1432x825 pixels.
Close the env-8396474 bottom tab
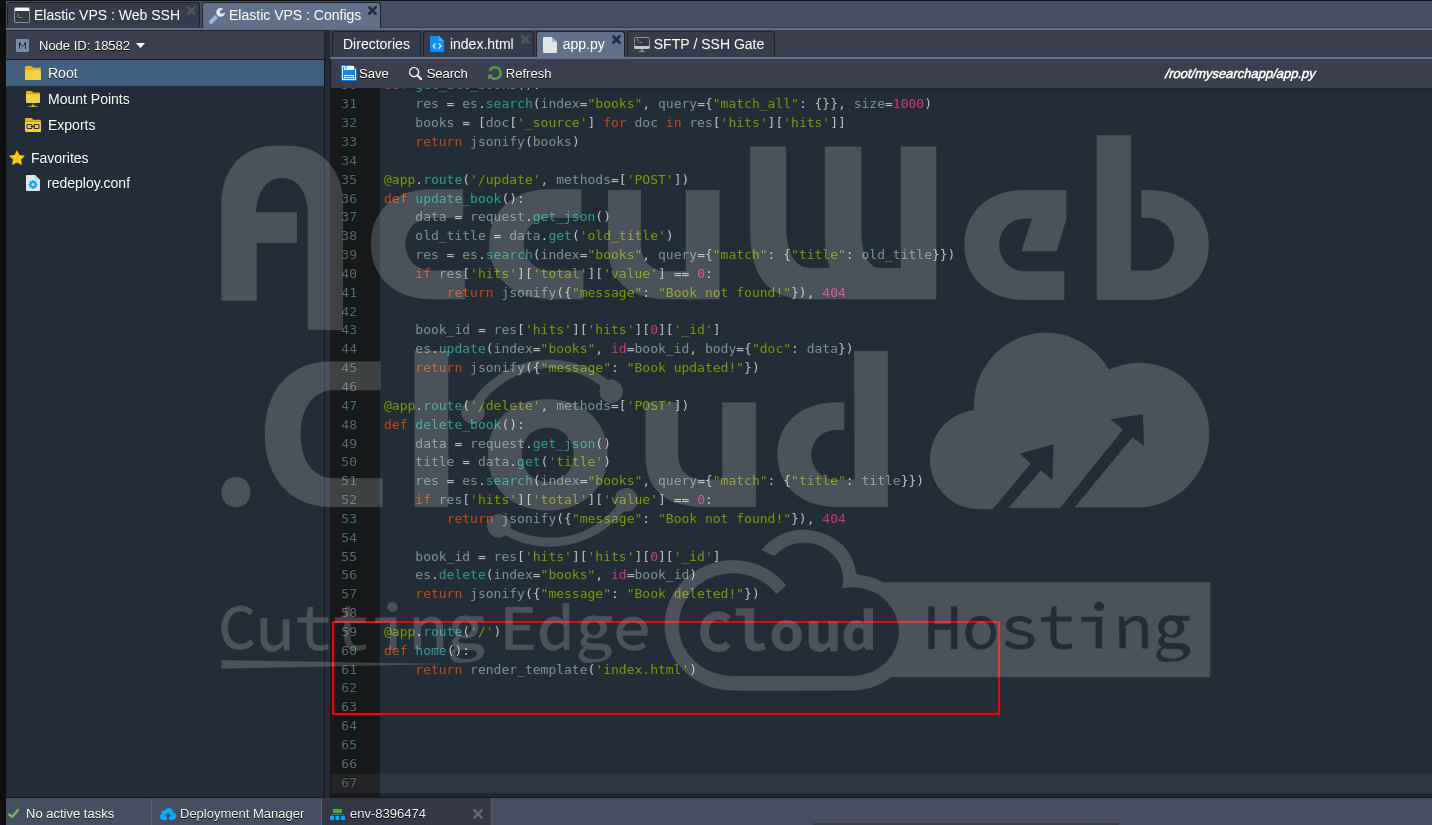[477, 814]
